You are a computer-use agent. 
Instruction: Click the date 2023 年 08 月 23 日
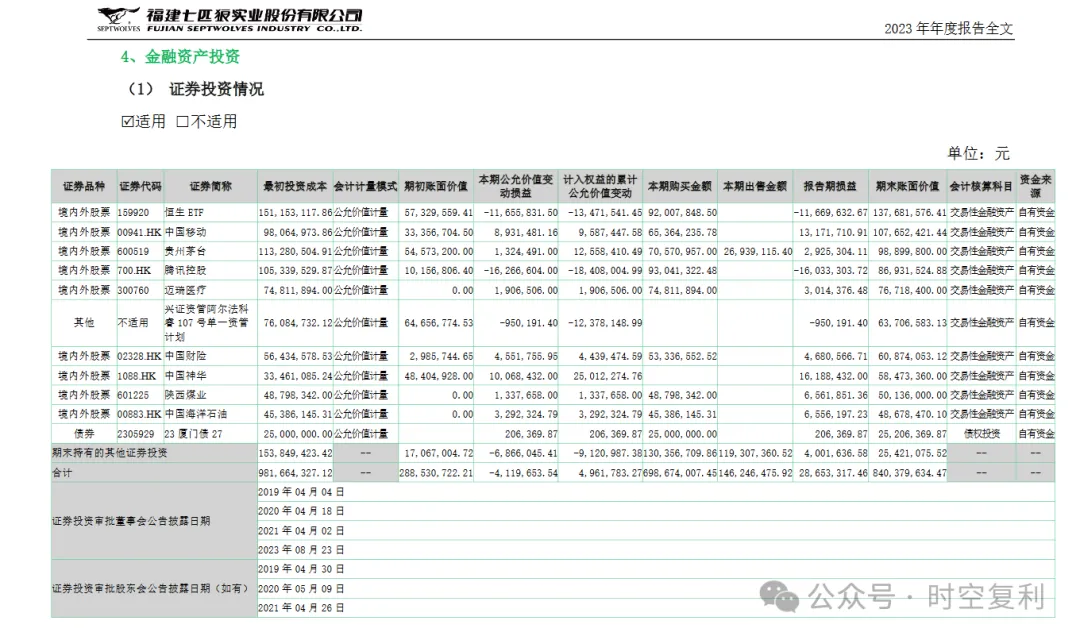pyautogui.click(x=301, y=550)
